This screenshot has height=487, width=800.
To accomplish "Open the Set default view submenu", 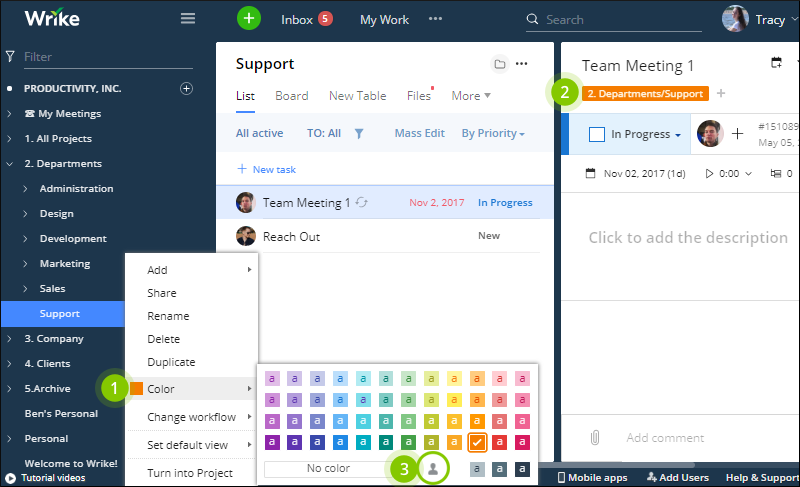I will point(192,445).
